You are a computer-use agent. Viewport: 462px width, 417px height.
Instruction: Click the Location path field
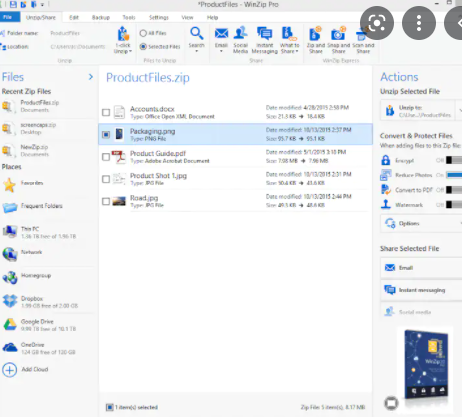[x=78, y=47]
